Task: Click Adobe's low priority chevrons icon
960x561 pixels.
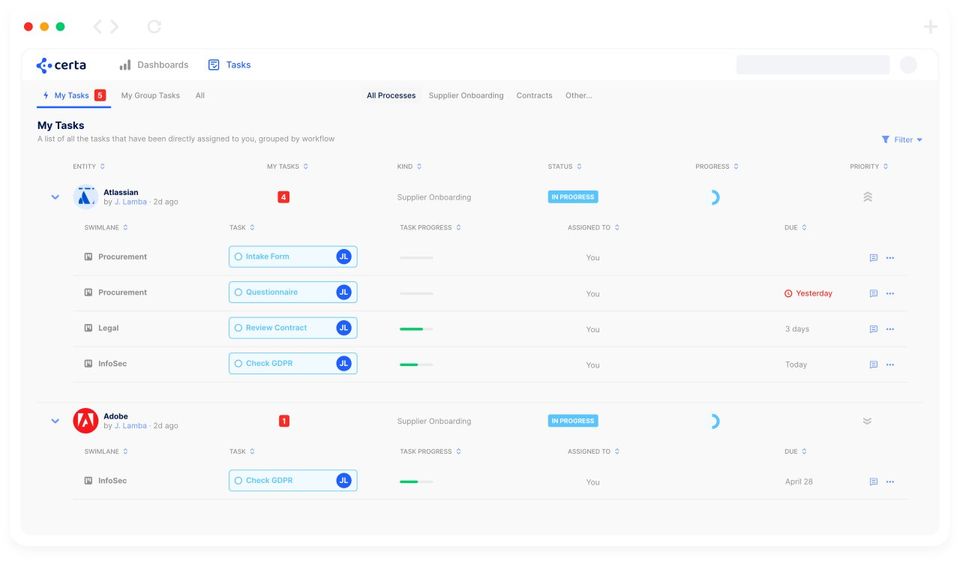Action: (867, 421)
